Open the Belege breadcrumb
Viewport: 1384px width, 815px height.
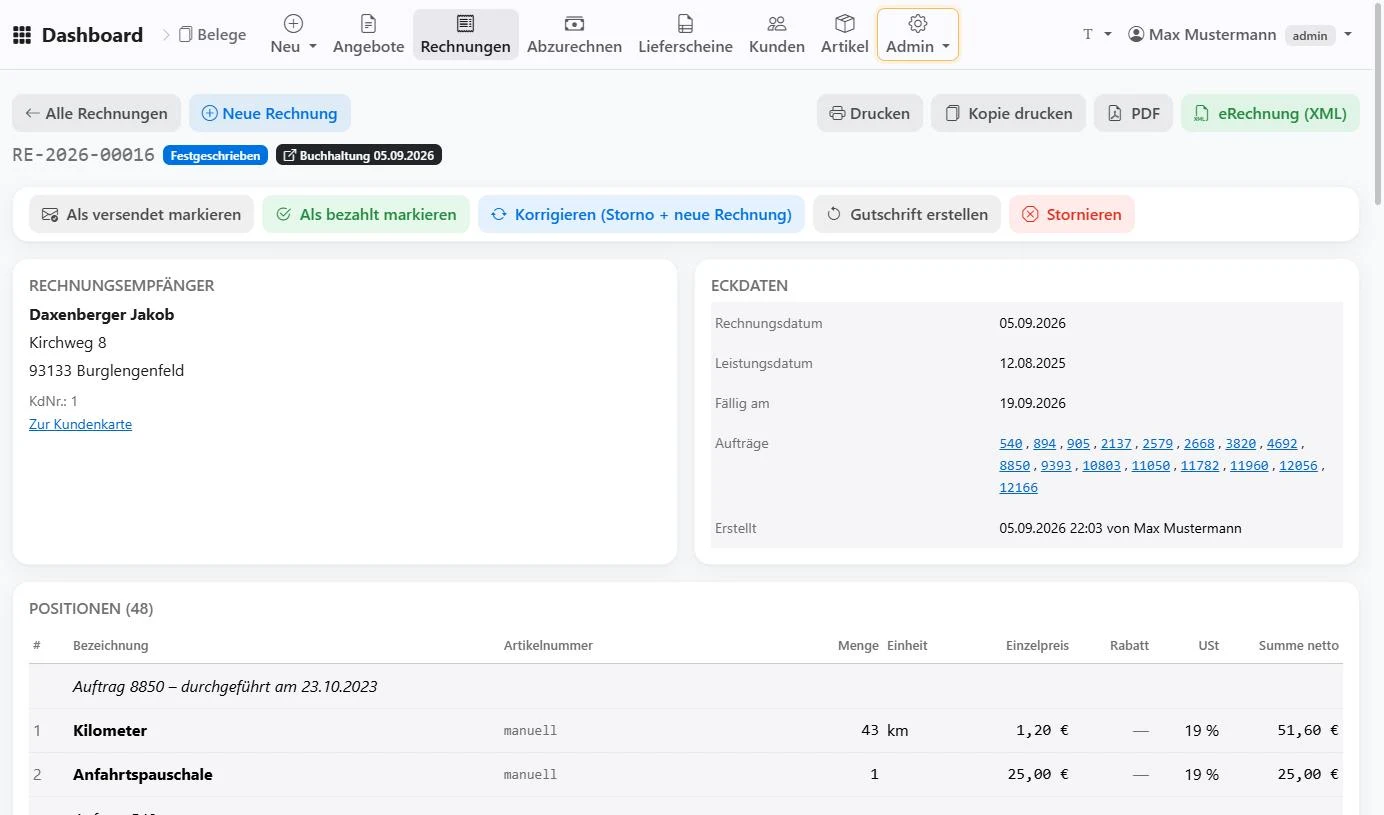[x=212, y=35]
